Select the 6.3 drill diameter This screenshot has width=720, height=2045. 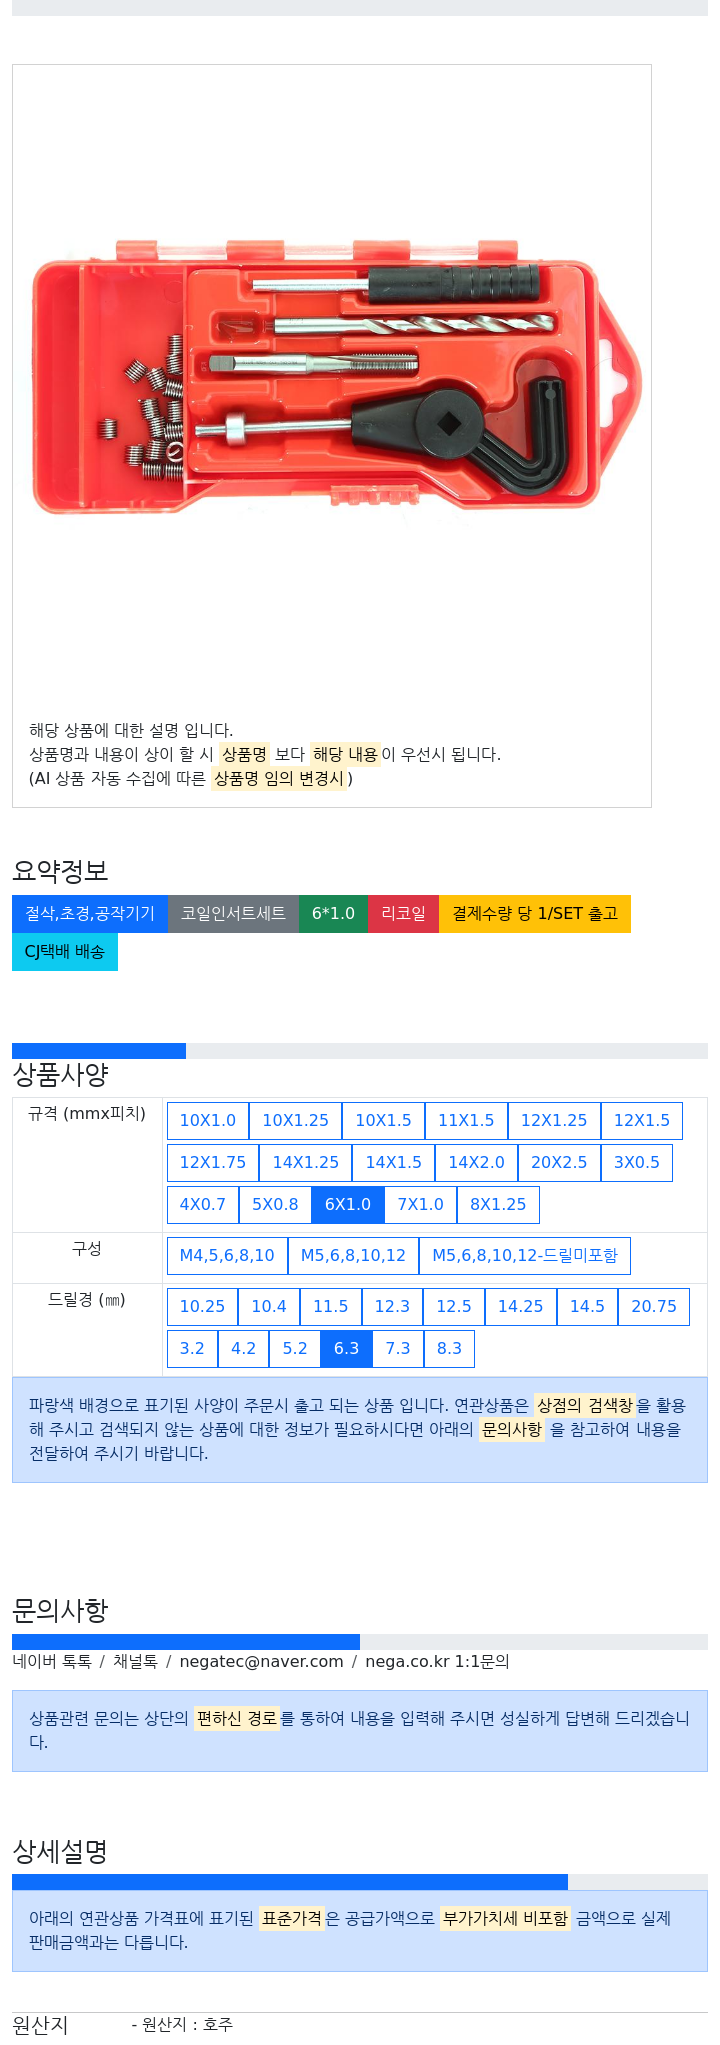[346, 1349]
